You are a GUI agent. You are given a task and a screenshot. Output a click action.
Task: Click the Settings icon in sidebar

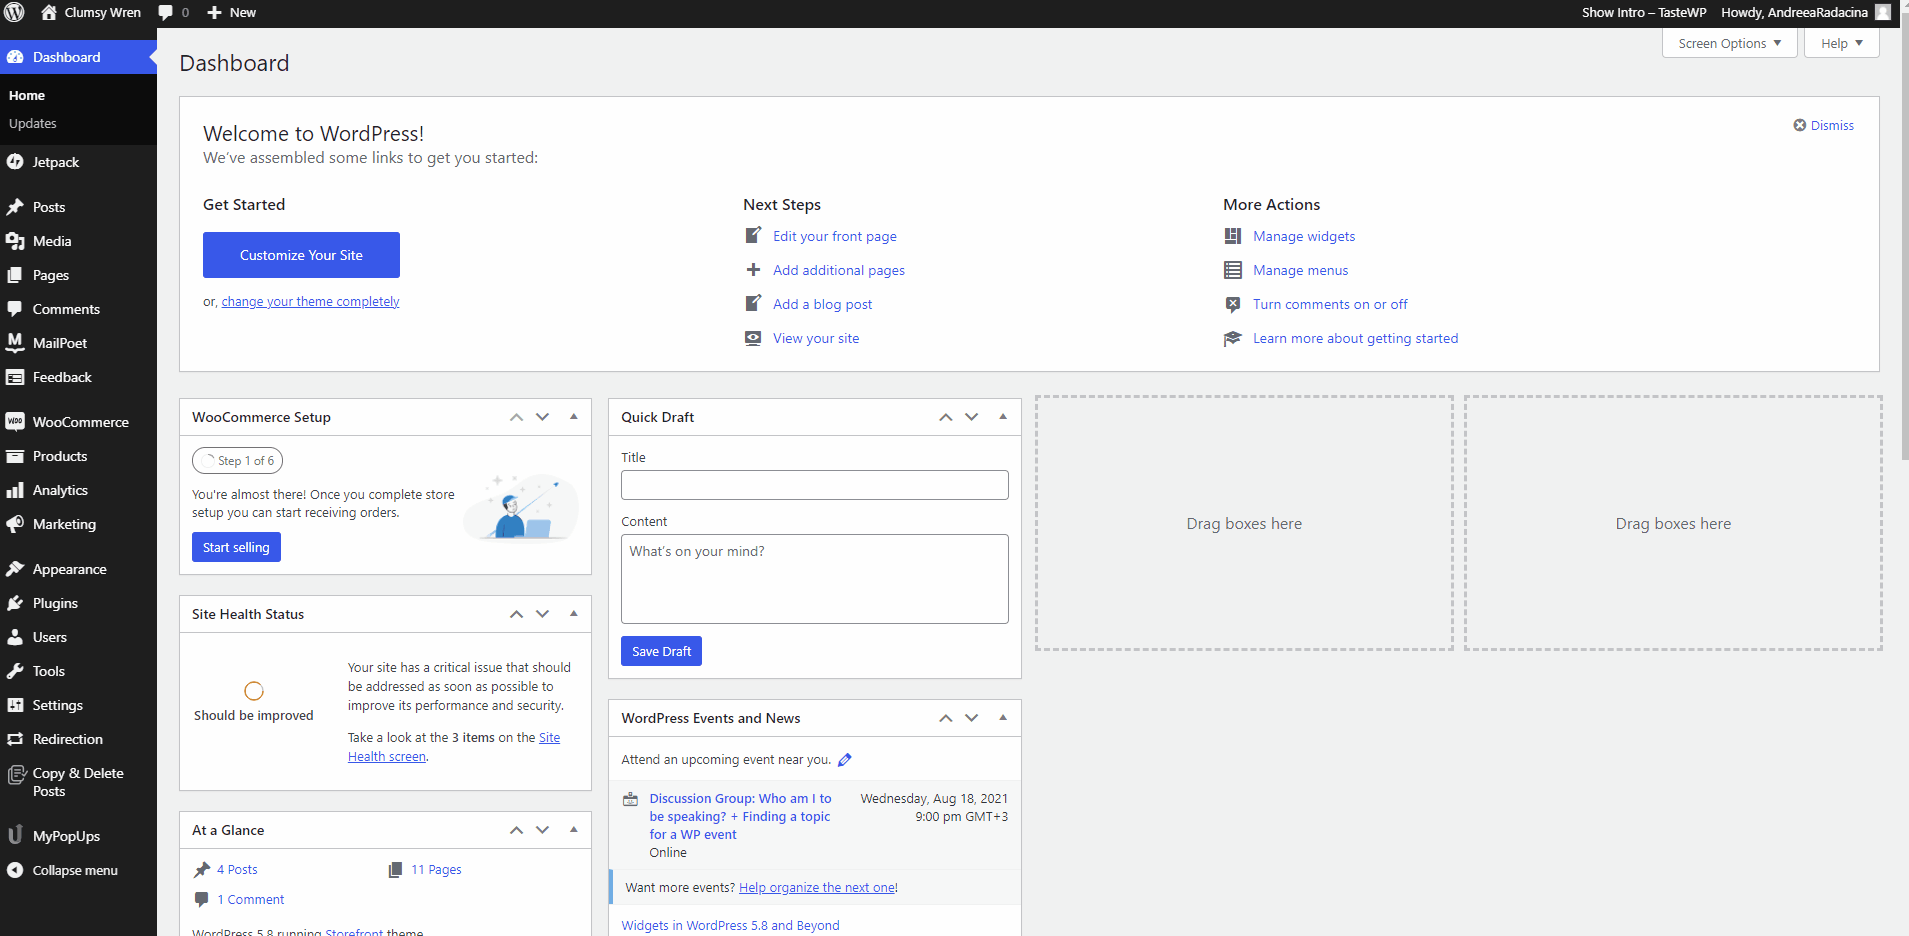(15, 705)
